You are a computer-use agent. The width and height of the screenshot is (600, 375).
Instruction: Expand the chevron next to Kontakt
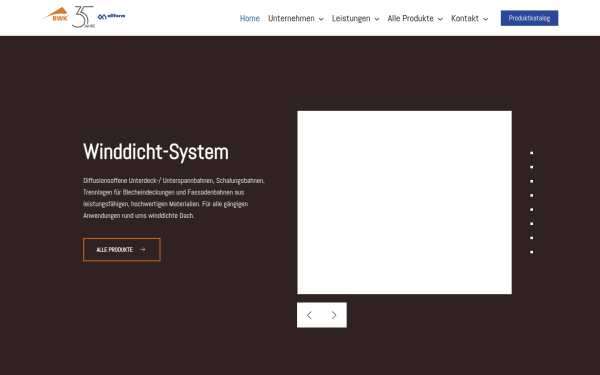486,19
